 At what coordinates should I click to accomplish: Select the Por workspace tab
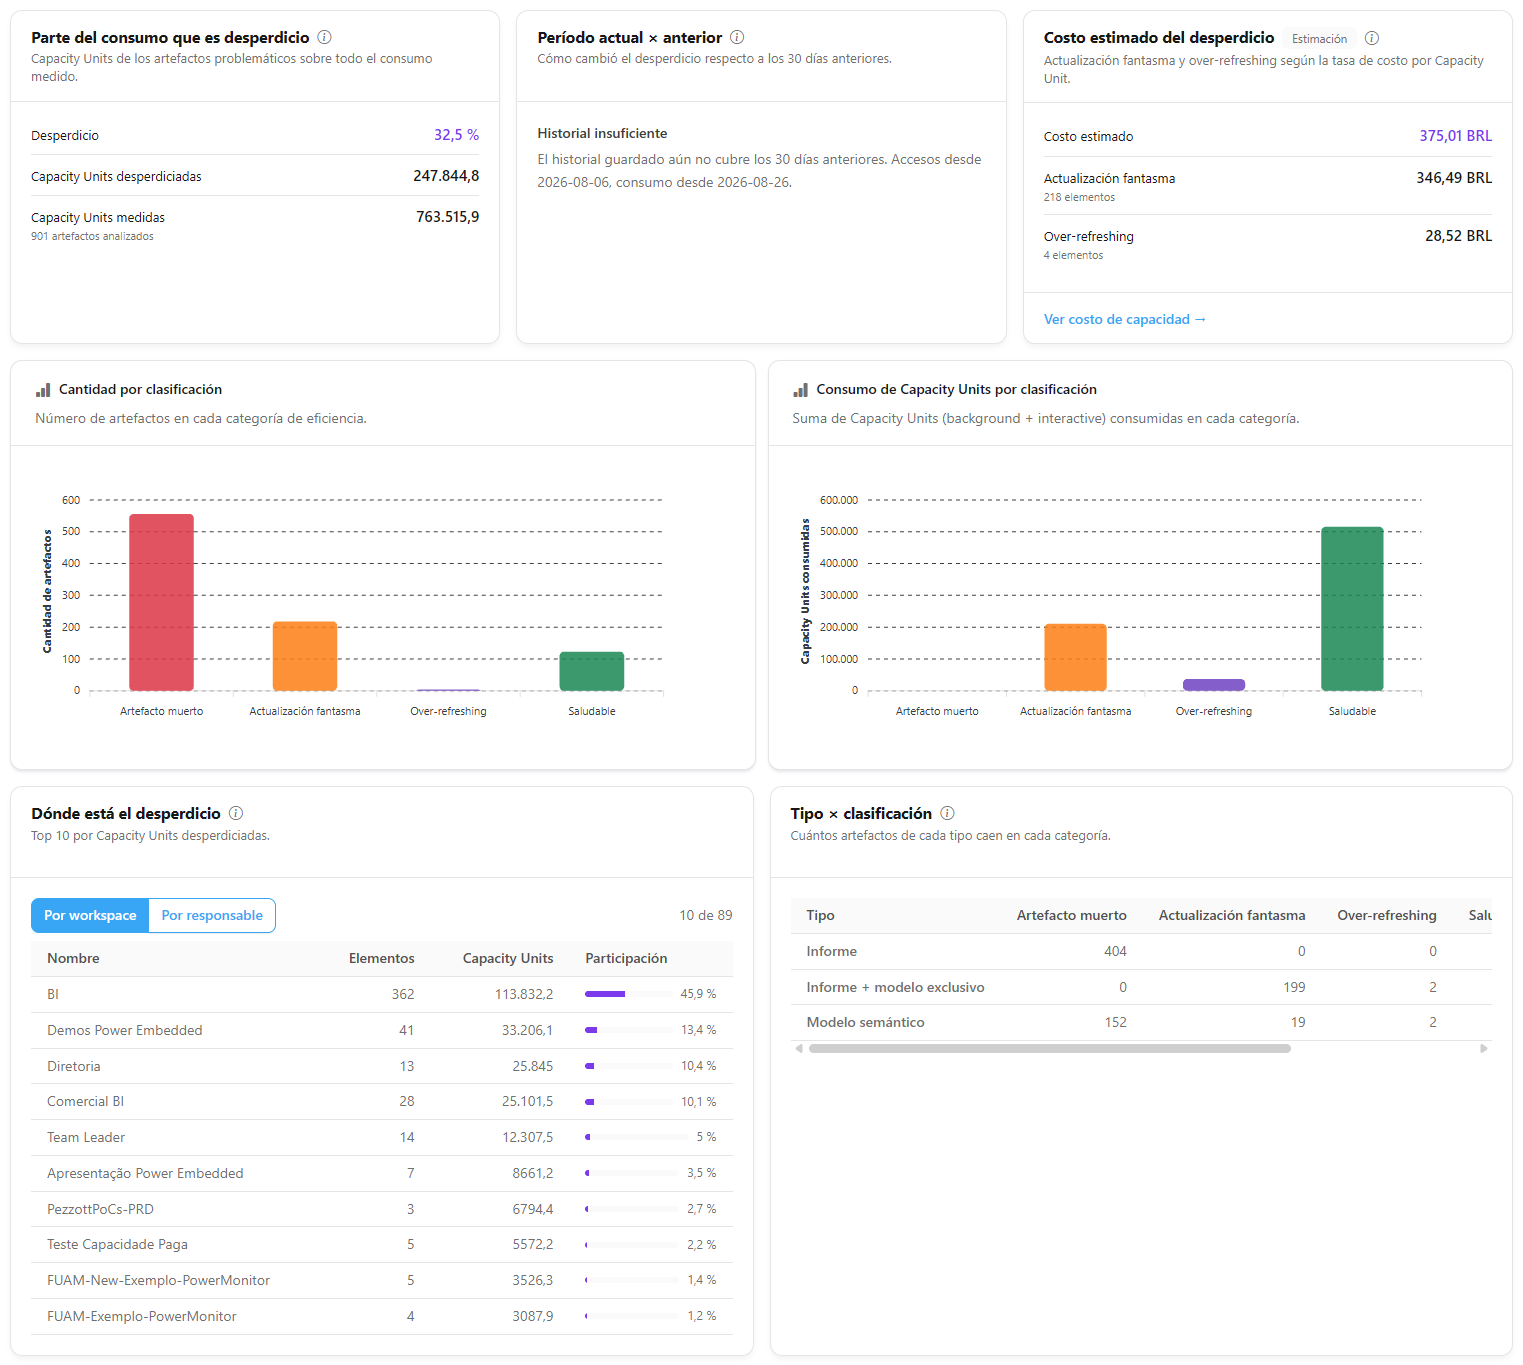click(x=90, y=915)
